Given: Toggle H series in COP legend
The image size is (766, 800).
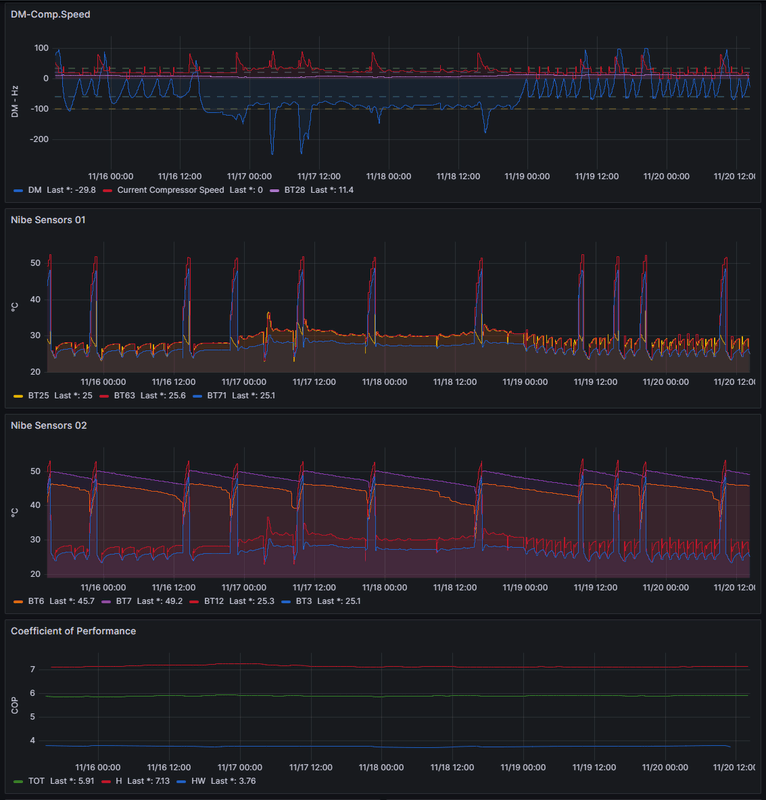Looking at the screenshot, I should pyautogui.click(x=119, y=781).
